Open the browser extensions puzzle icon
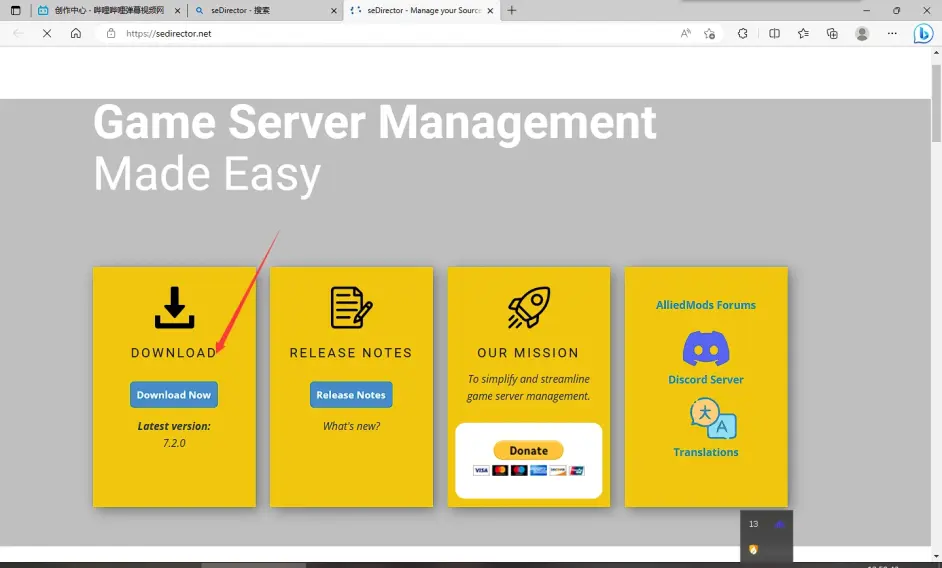The width and height of the screenshot is (942, 568). [743, 33]
